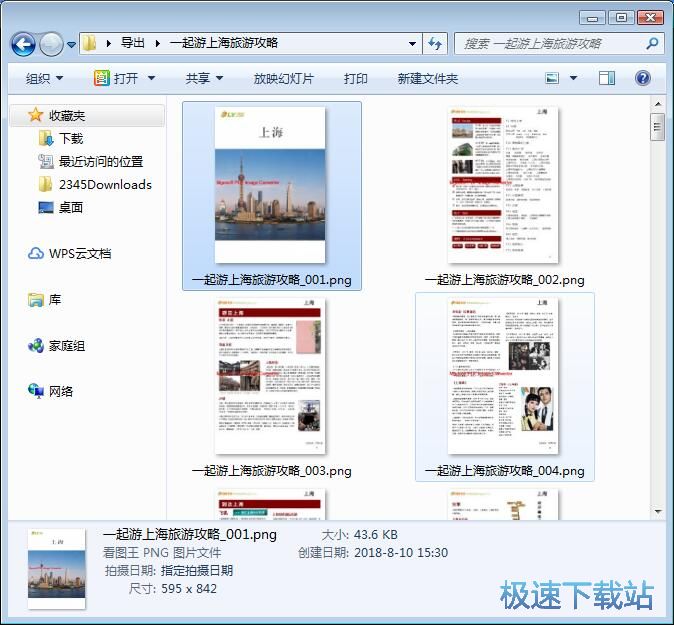
Task: Select thumbnail of 一起游上海旅游攻略_001.png
Action: click(270, 185)
